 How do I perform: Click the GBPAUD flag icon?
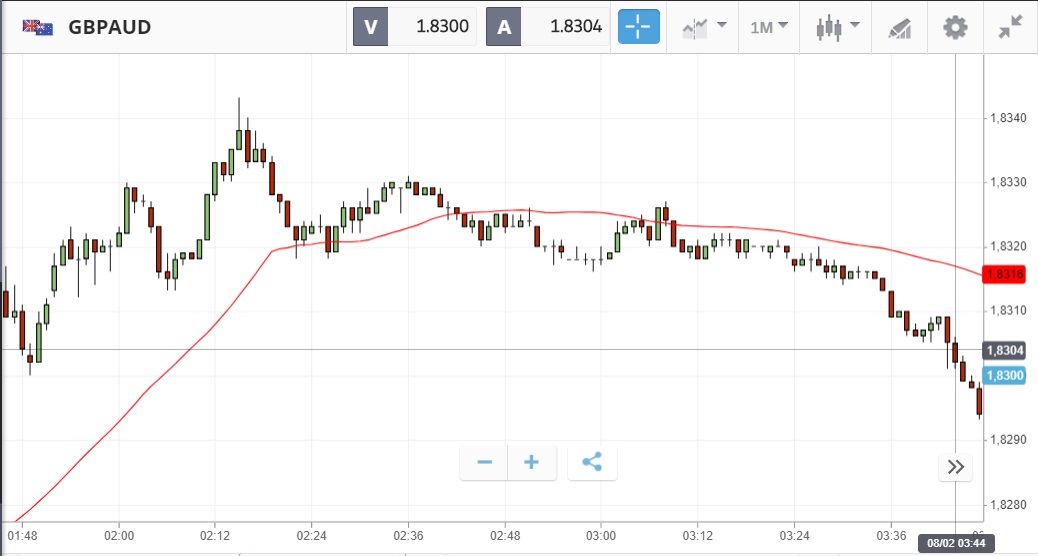[38, 27]
